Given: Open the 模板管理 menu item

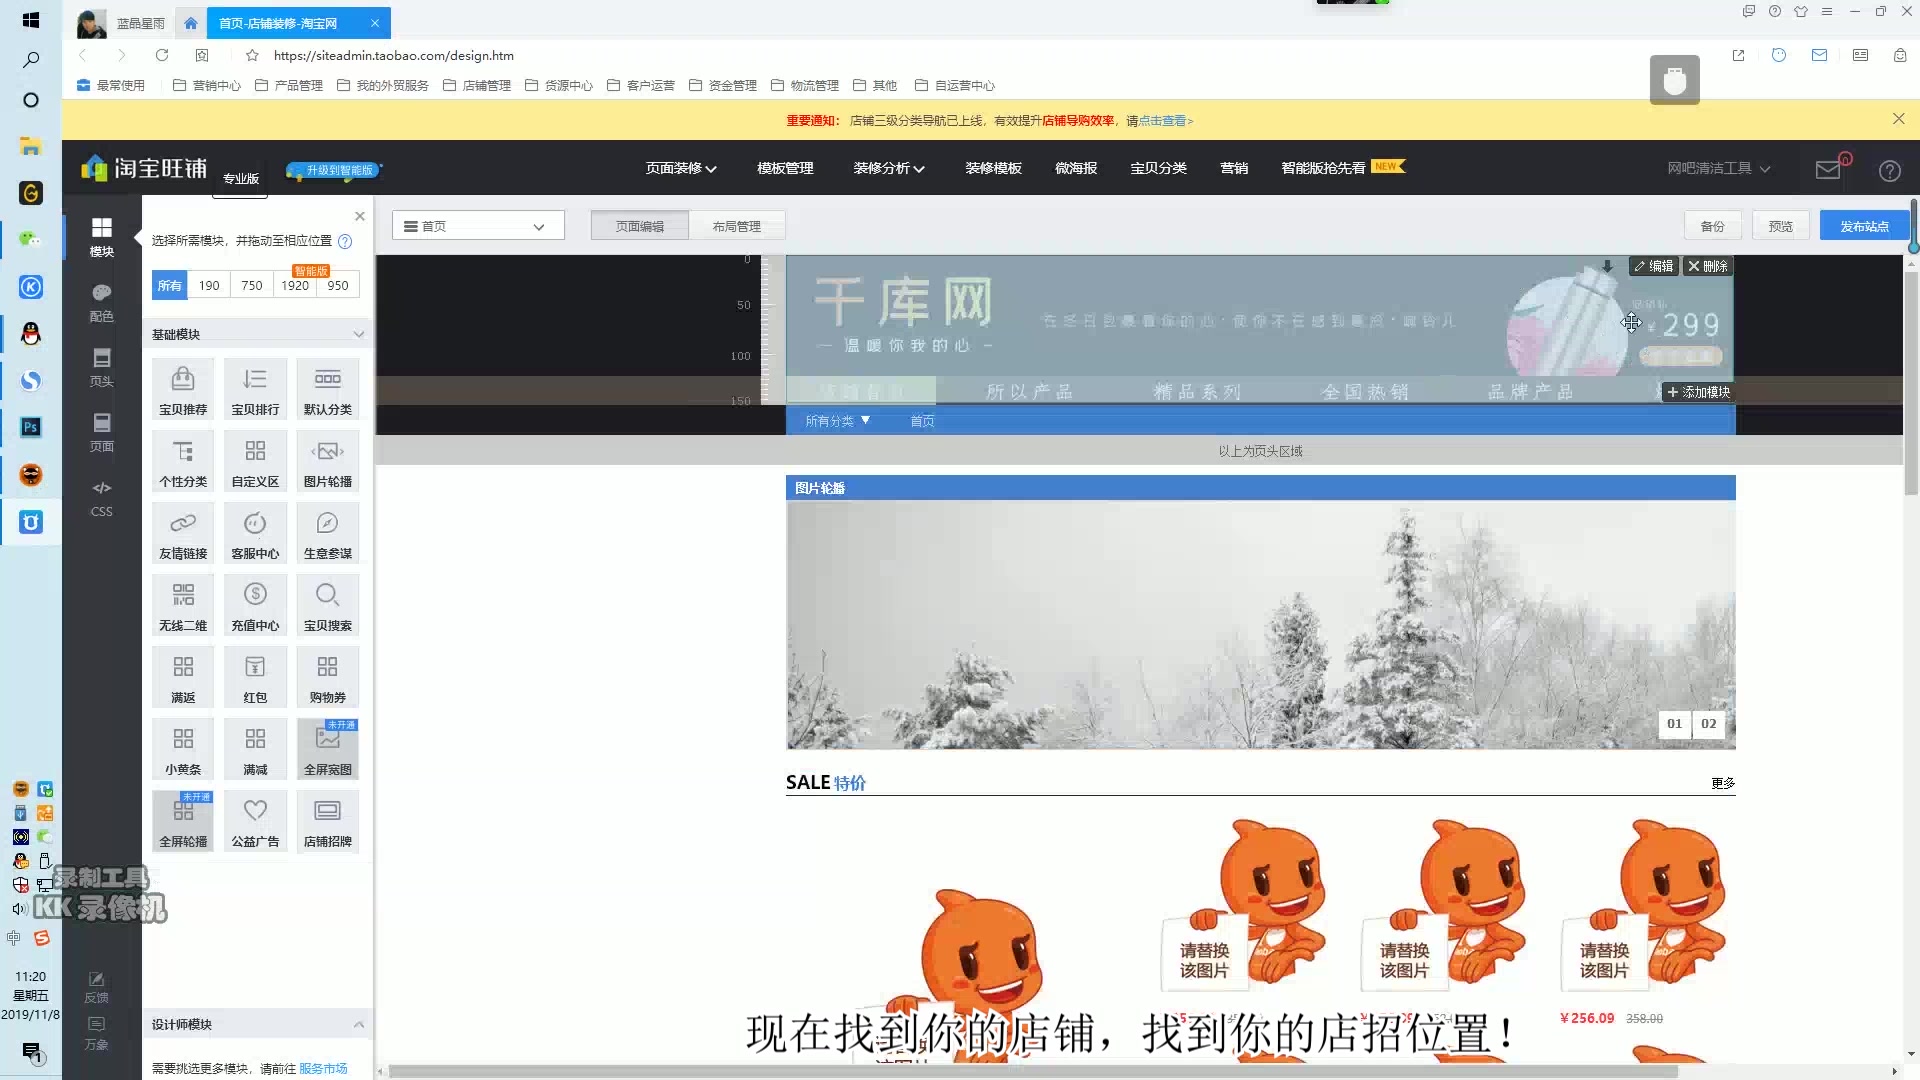Looking at the screenshot, I should coord(785,168).
